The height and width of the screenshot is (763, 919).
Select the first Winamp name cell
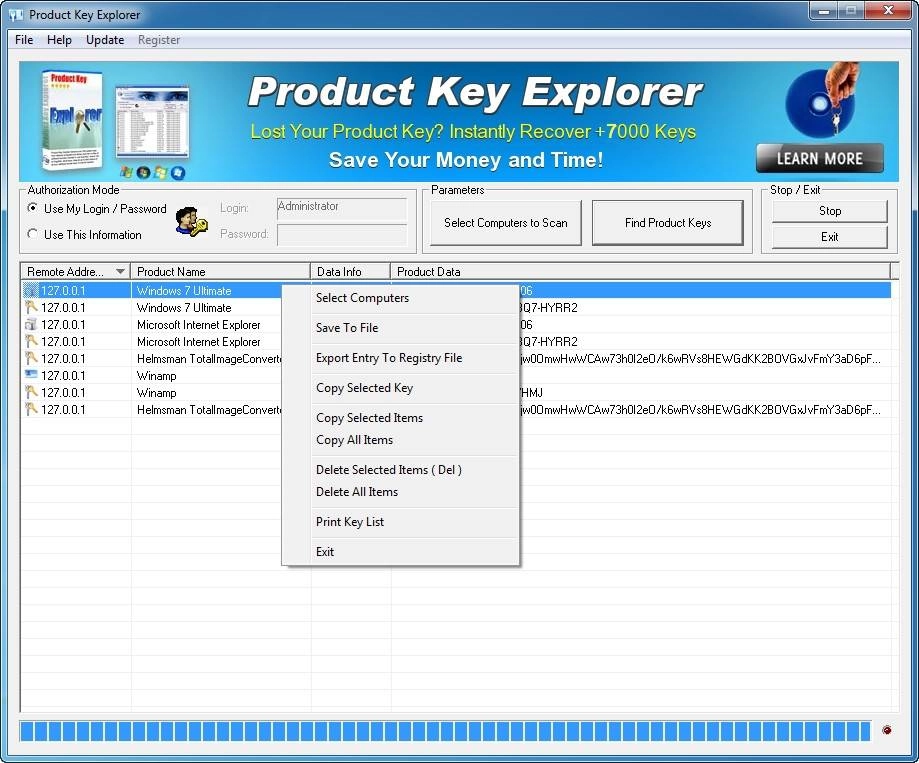(x=156, y=376)
